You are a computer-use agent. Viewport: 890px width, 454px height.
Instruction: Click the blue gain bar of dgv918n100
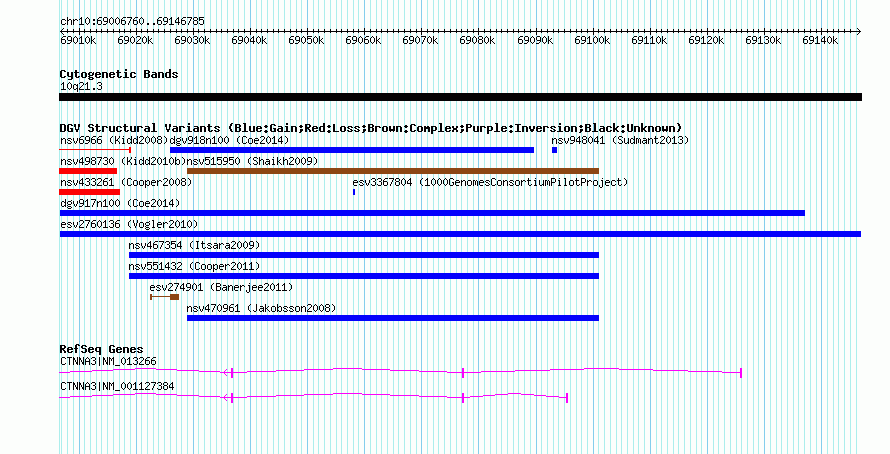click(352, 150)
